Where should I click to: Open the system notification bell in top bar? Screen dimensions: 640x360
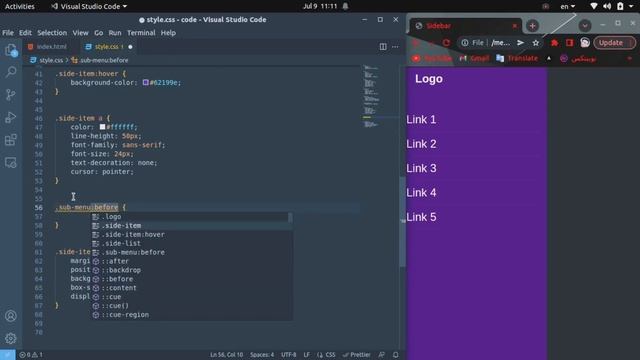(345, 6)
